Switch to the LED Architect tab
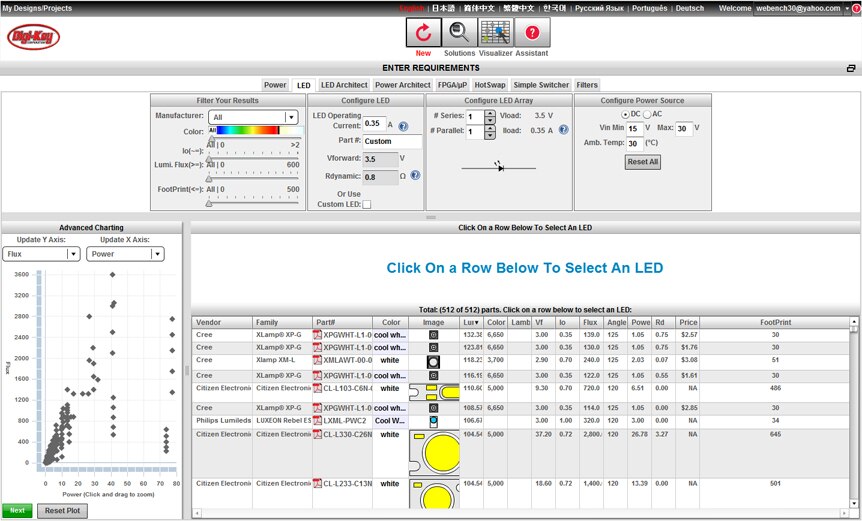862x521 pixels. click(344, 85)
